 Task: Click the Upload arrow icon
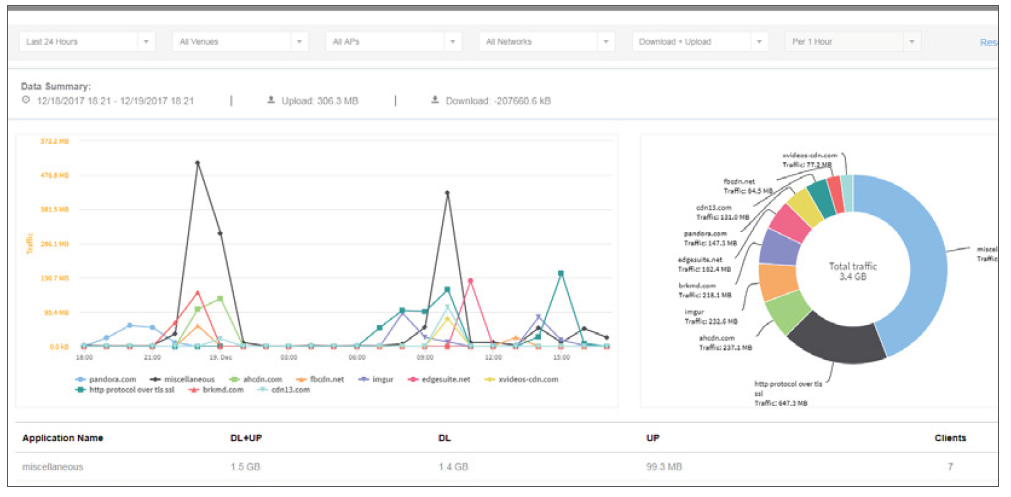[271, 101]
